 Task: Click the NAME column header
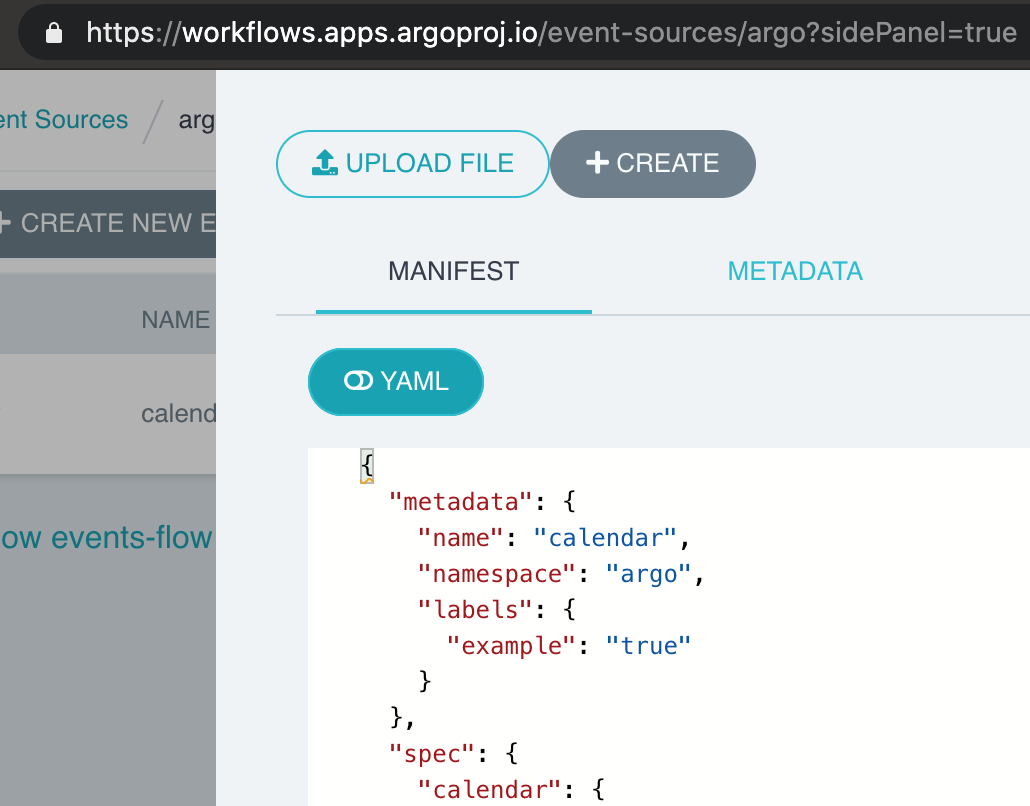[x=175, y=320]
